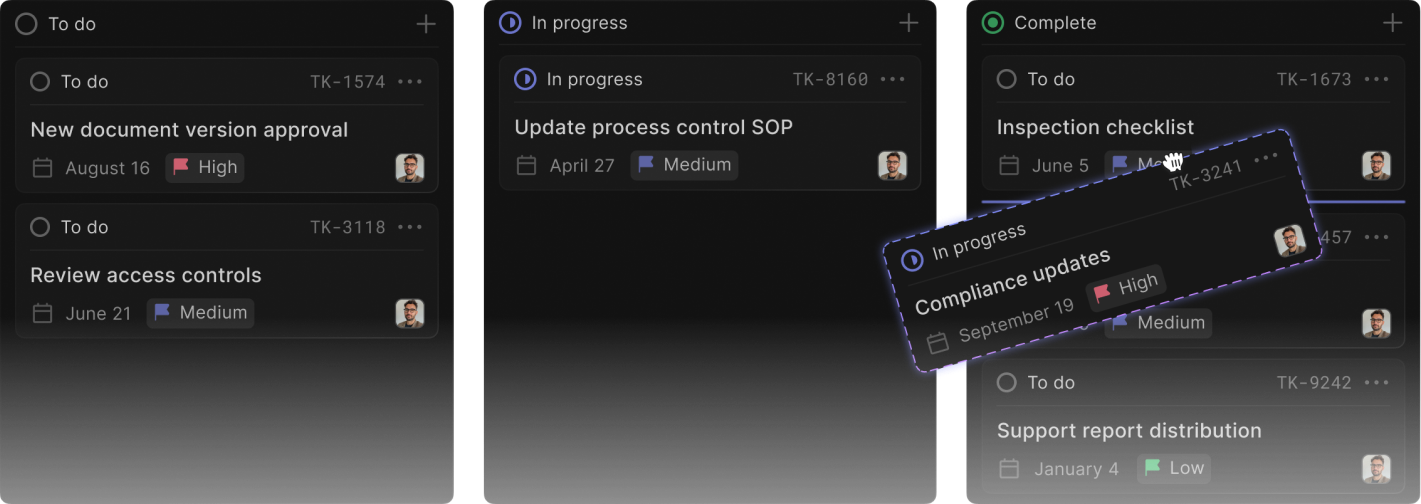Open the assignee avatar on Update process control SOP

pyautogui.click(x=892, y=166)
